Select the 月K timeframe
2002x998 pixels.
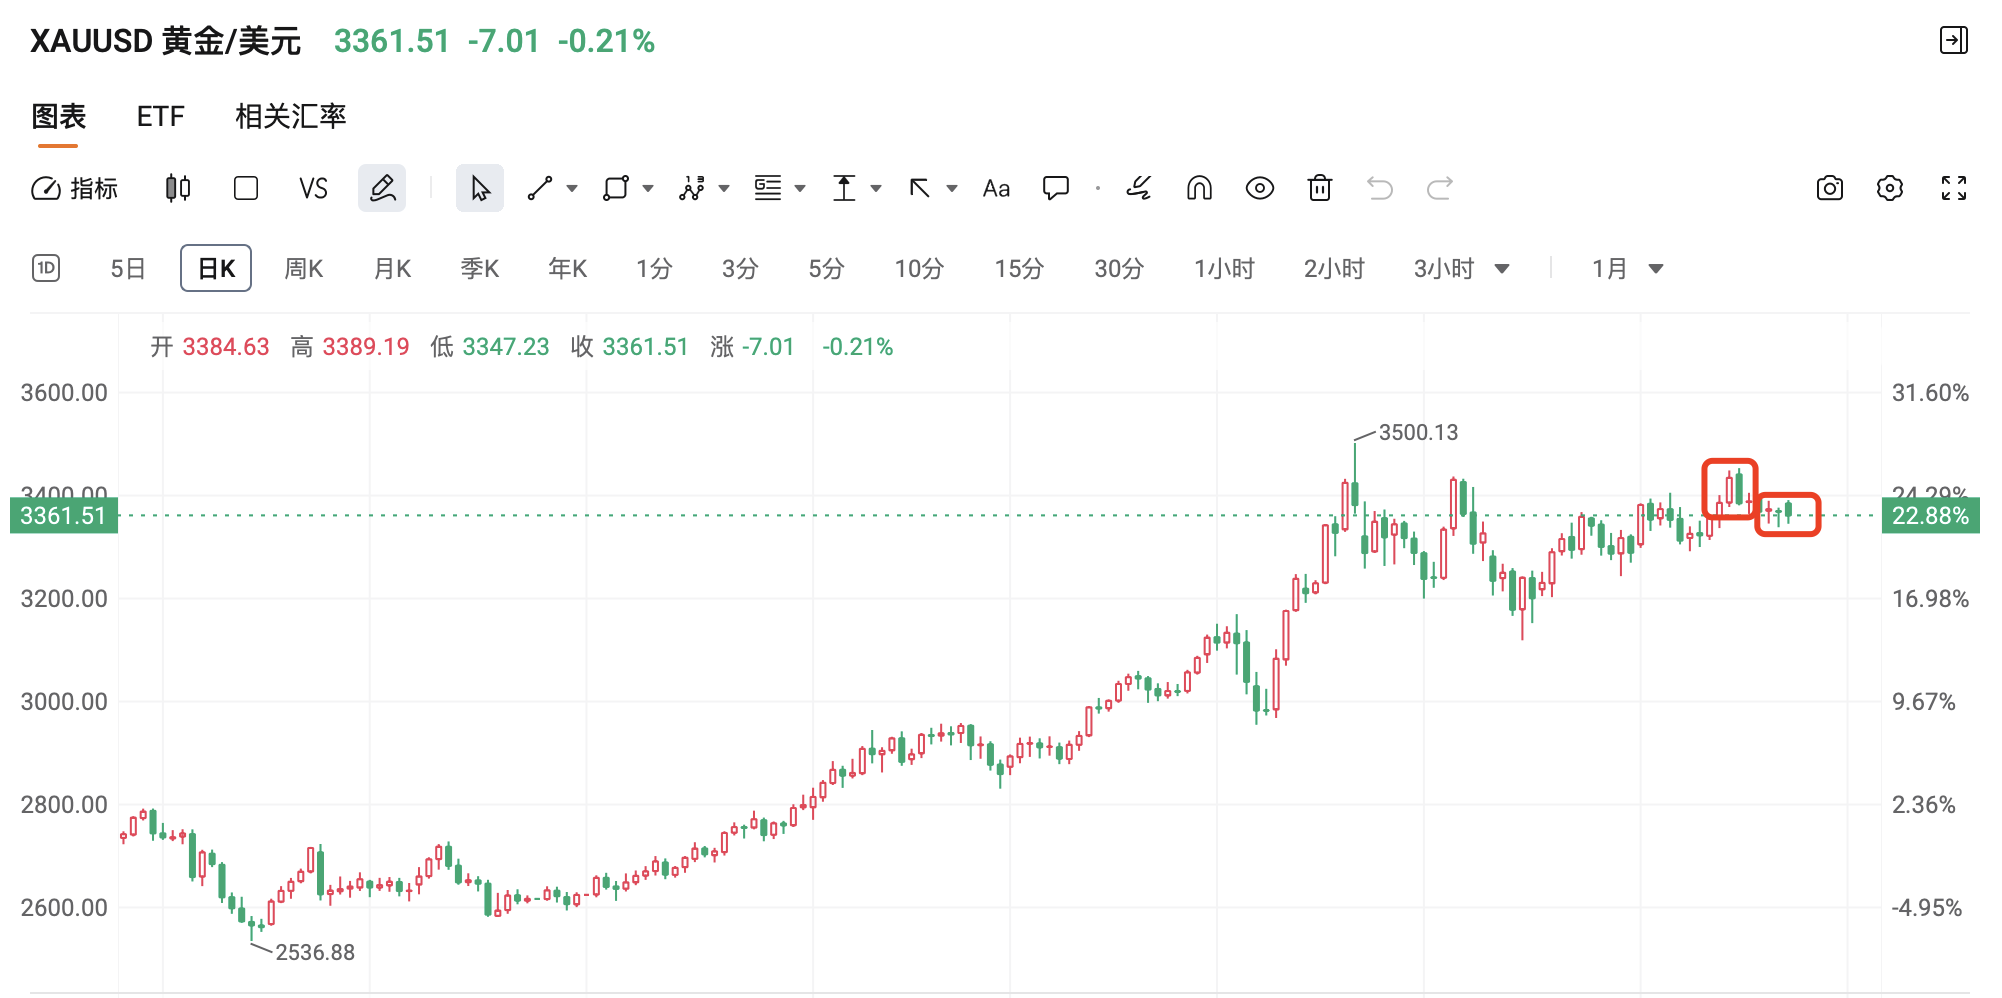[392, 268]
